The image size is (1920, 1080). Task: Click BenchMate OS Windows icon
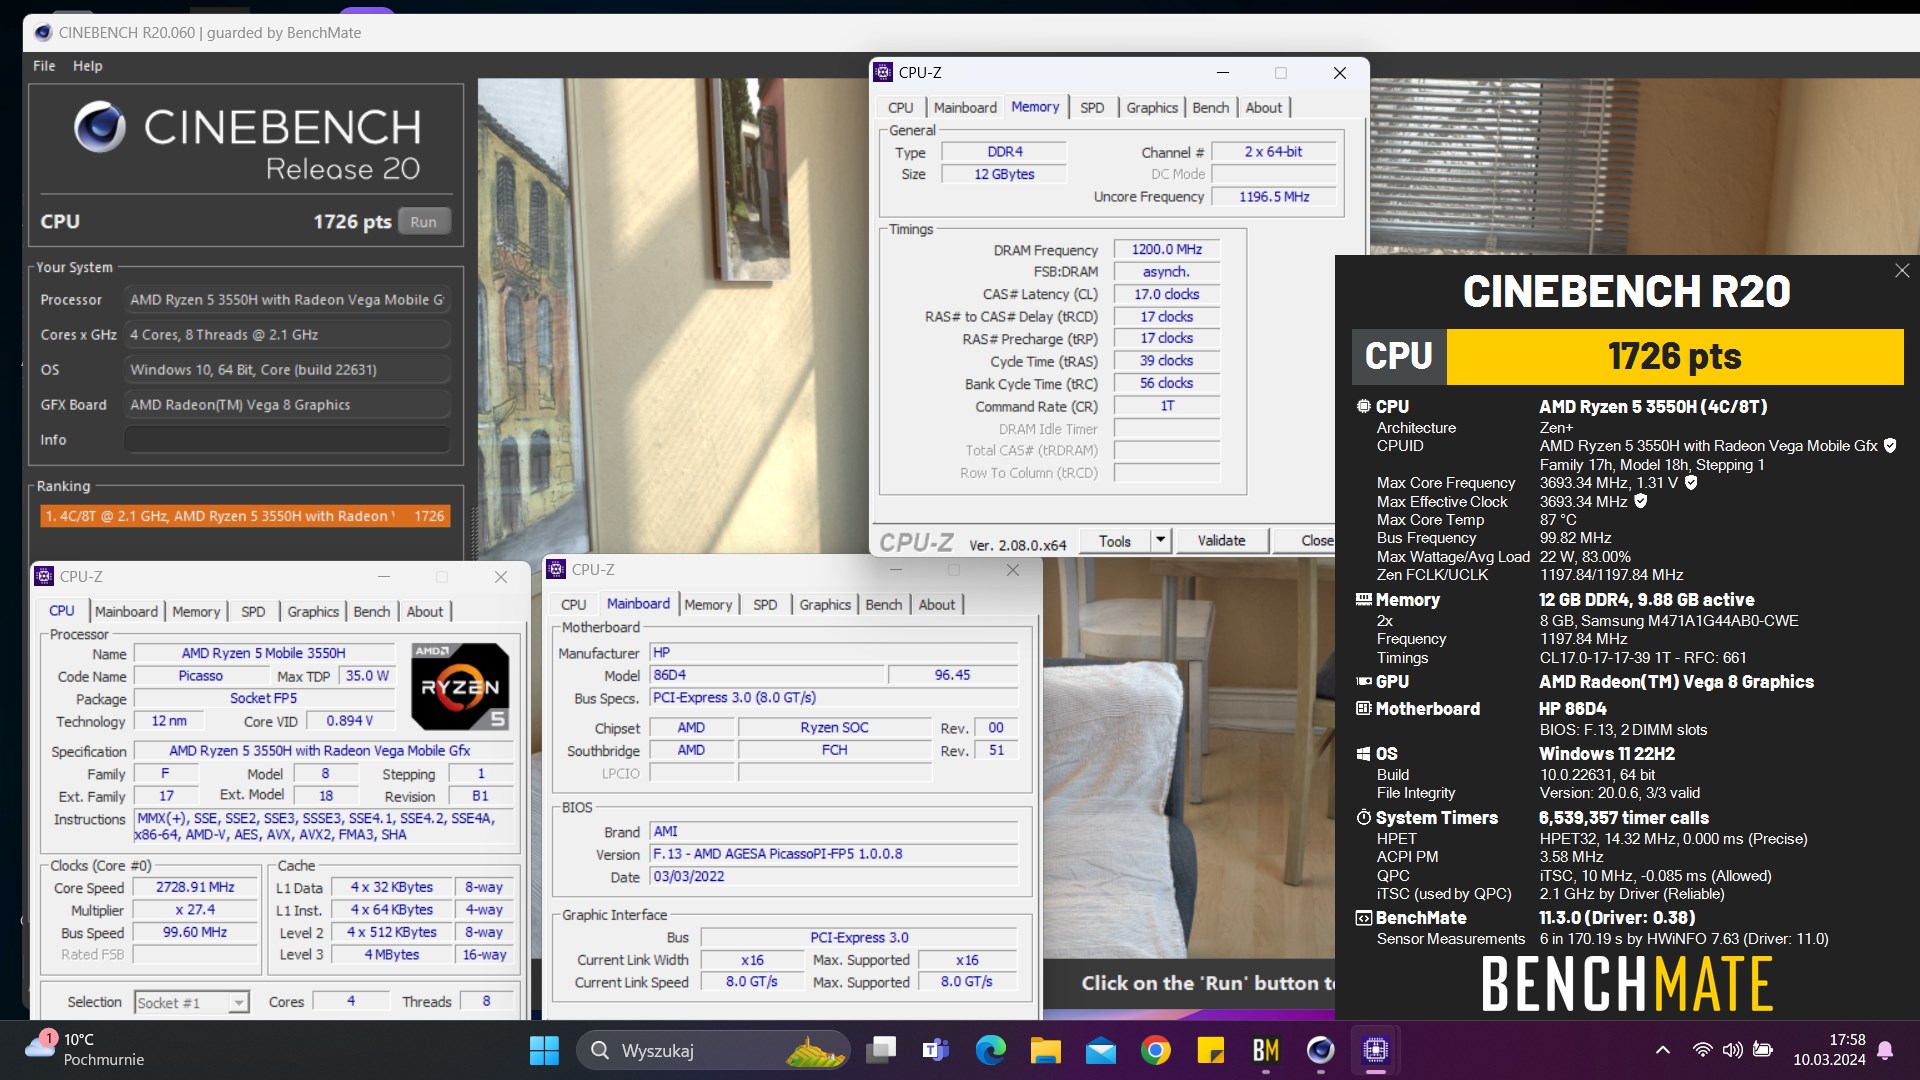point(1363,754)
